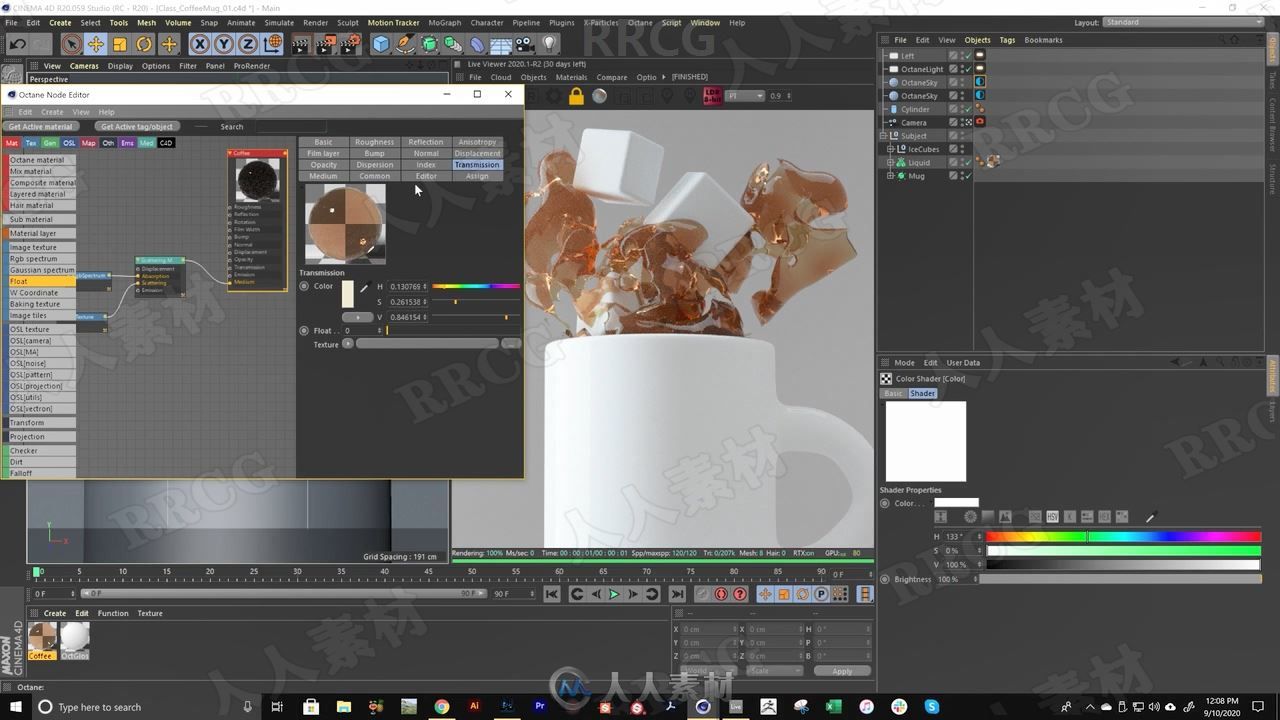Open the Octane menu in the menu bar
Image resolution: width=1280 pixels, height=720 pixels.
pyautogui.click(x=640, y=22)
